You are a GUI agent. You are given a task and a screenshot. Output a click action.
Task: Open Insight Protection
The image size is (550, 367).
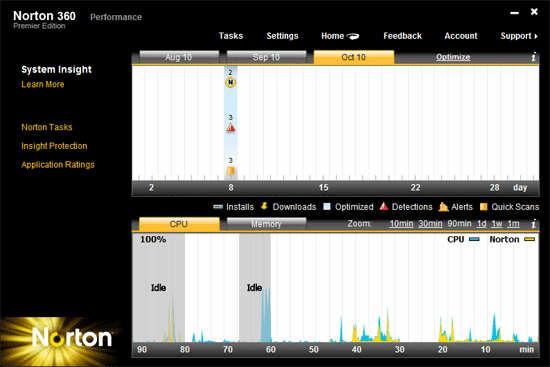click(54, 146)
